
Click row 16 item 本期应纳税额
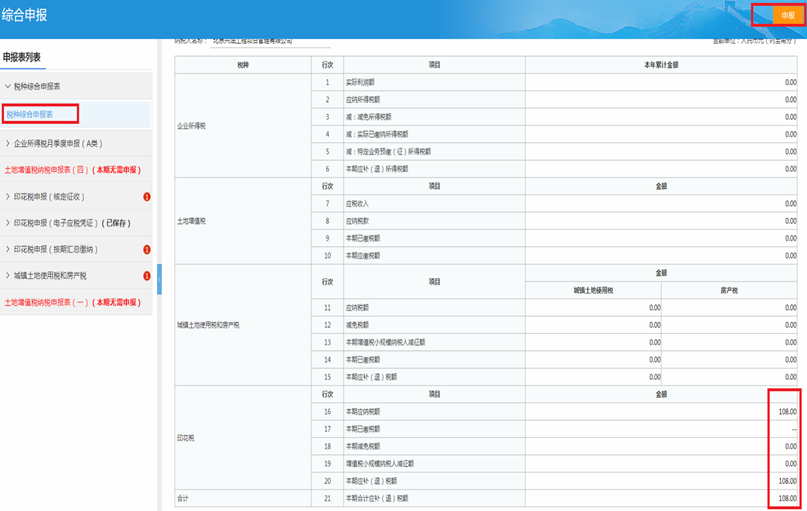pyautogui.click(x=363, y=412)
